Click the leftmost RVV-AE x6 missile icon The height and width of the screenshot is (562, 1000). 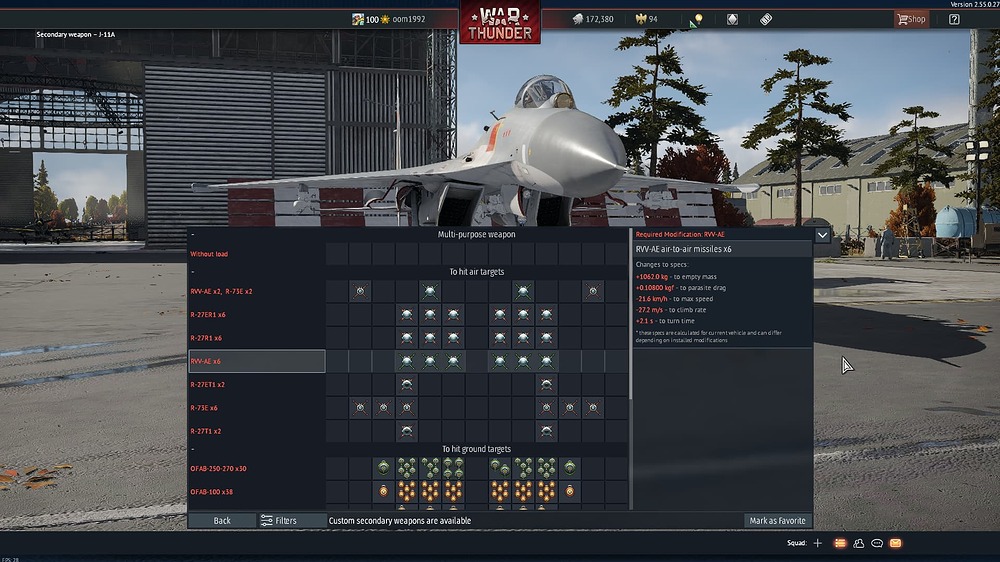(407, 361)
